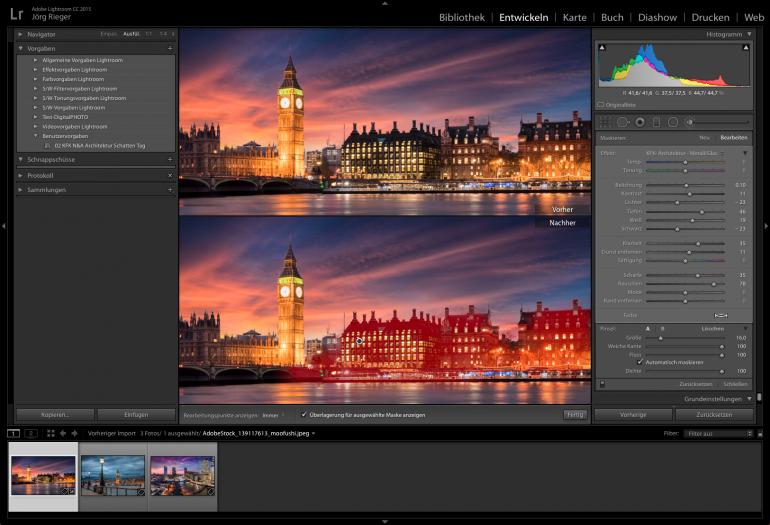Click the bottom Zurücksetzen button
This screenshot has height=525, width=770.
pos(714,415)
